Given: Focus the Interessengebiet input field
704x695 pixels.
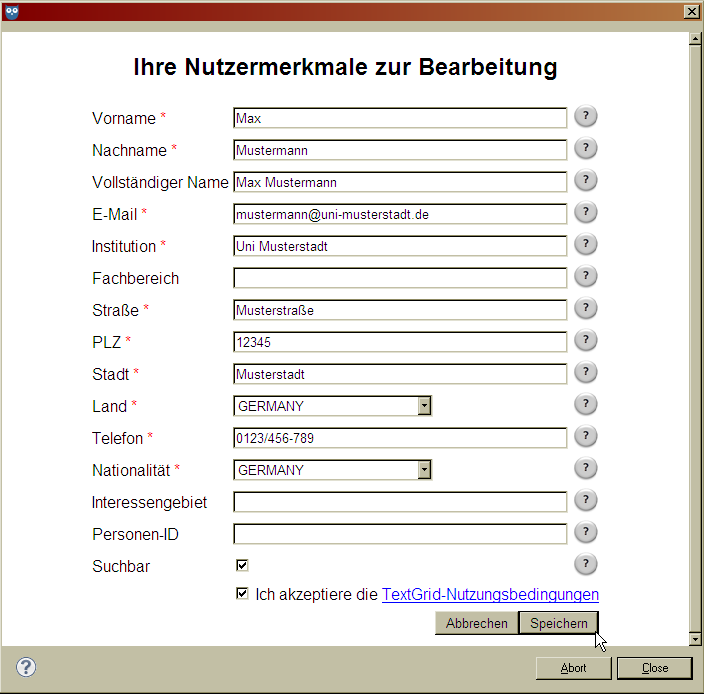Looking at the screenshot, I should coord(400,502).
